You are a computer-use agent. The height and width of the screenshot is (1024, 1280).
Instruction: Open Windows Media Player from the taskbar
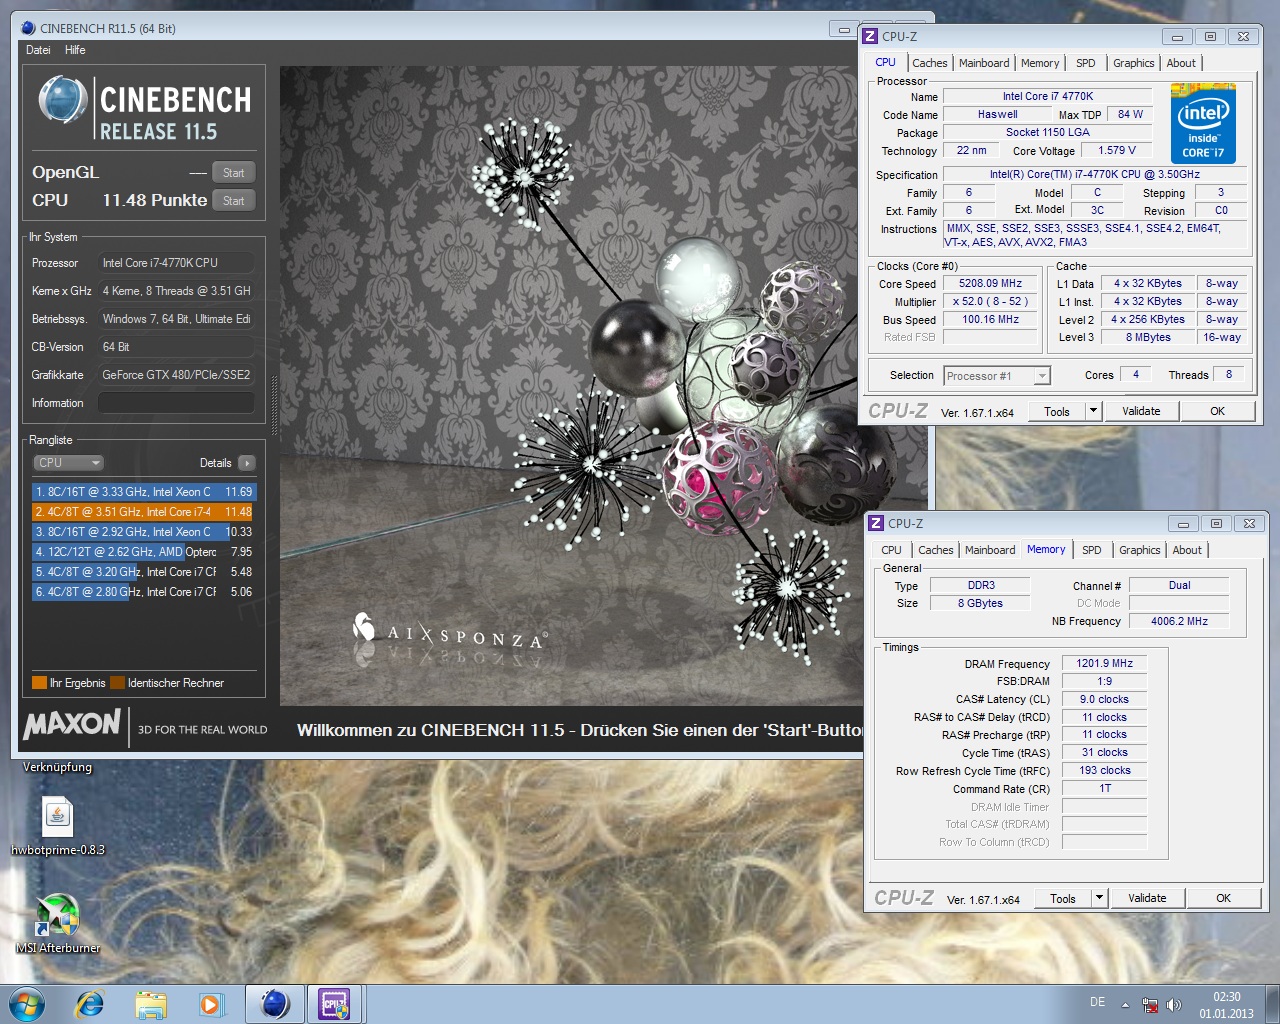[211, 1003]
